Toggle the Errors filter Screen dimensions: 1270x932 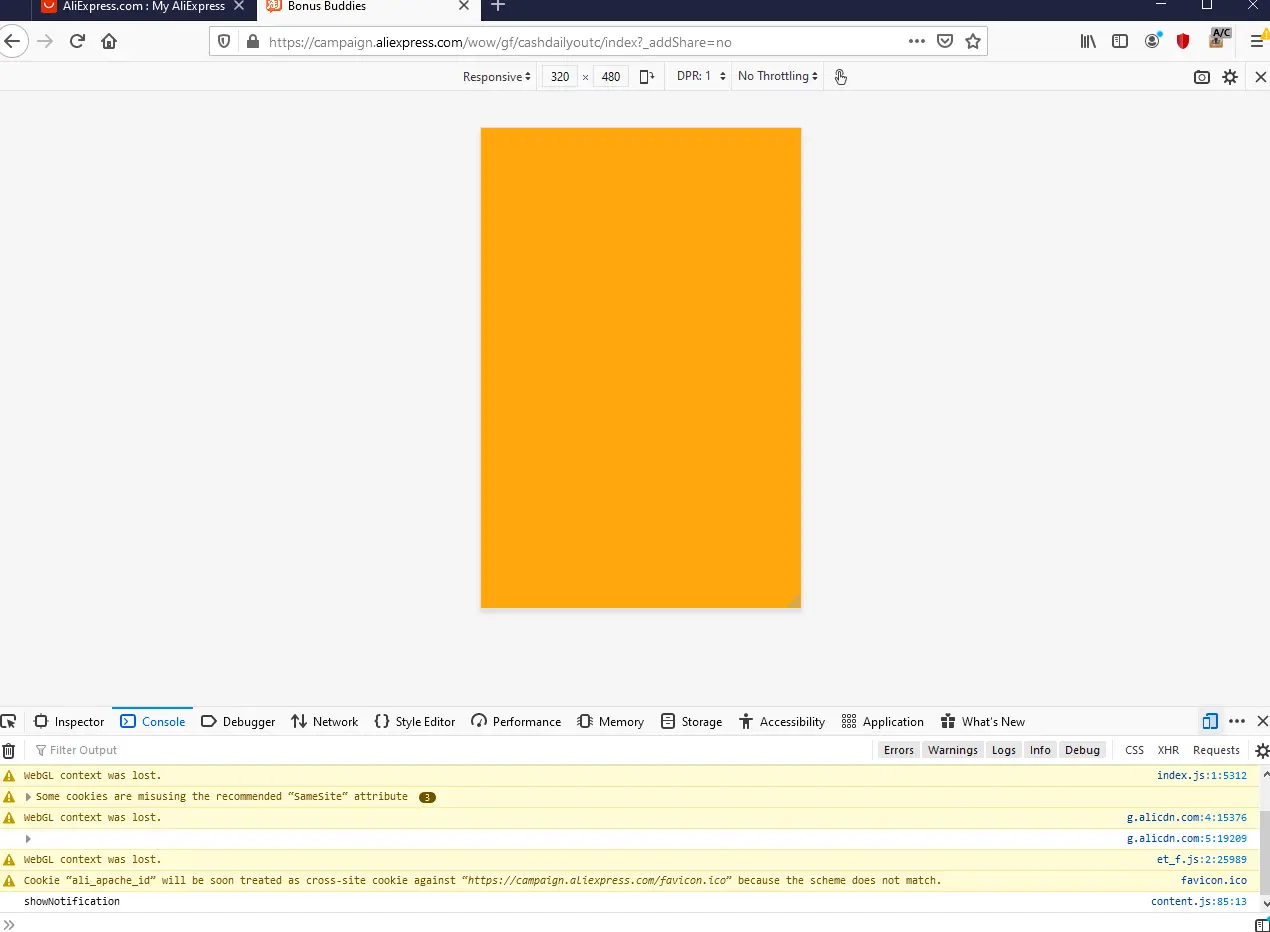(x=899, y=750)
